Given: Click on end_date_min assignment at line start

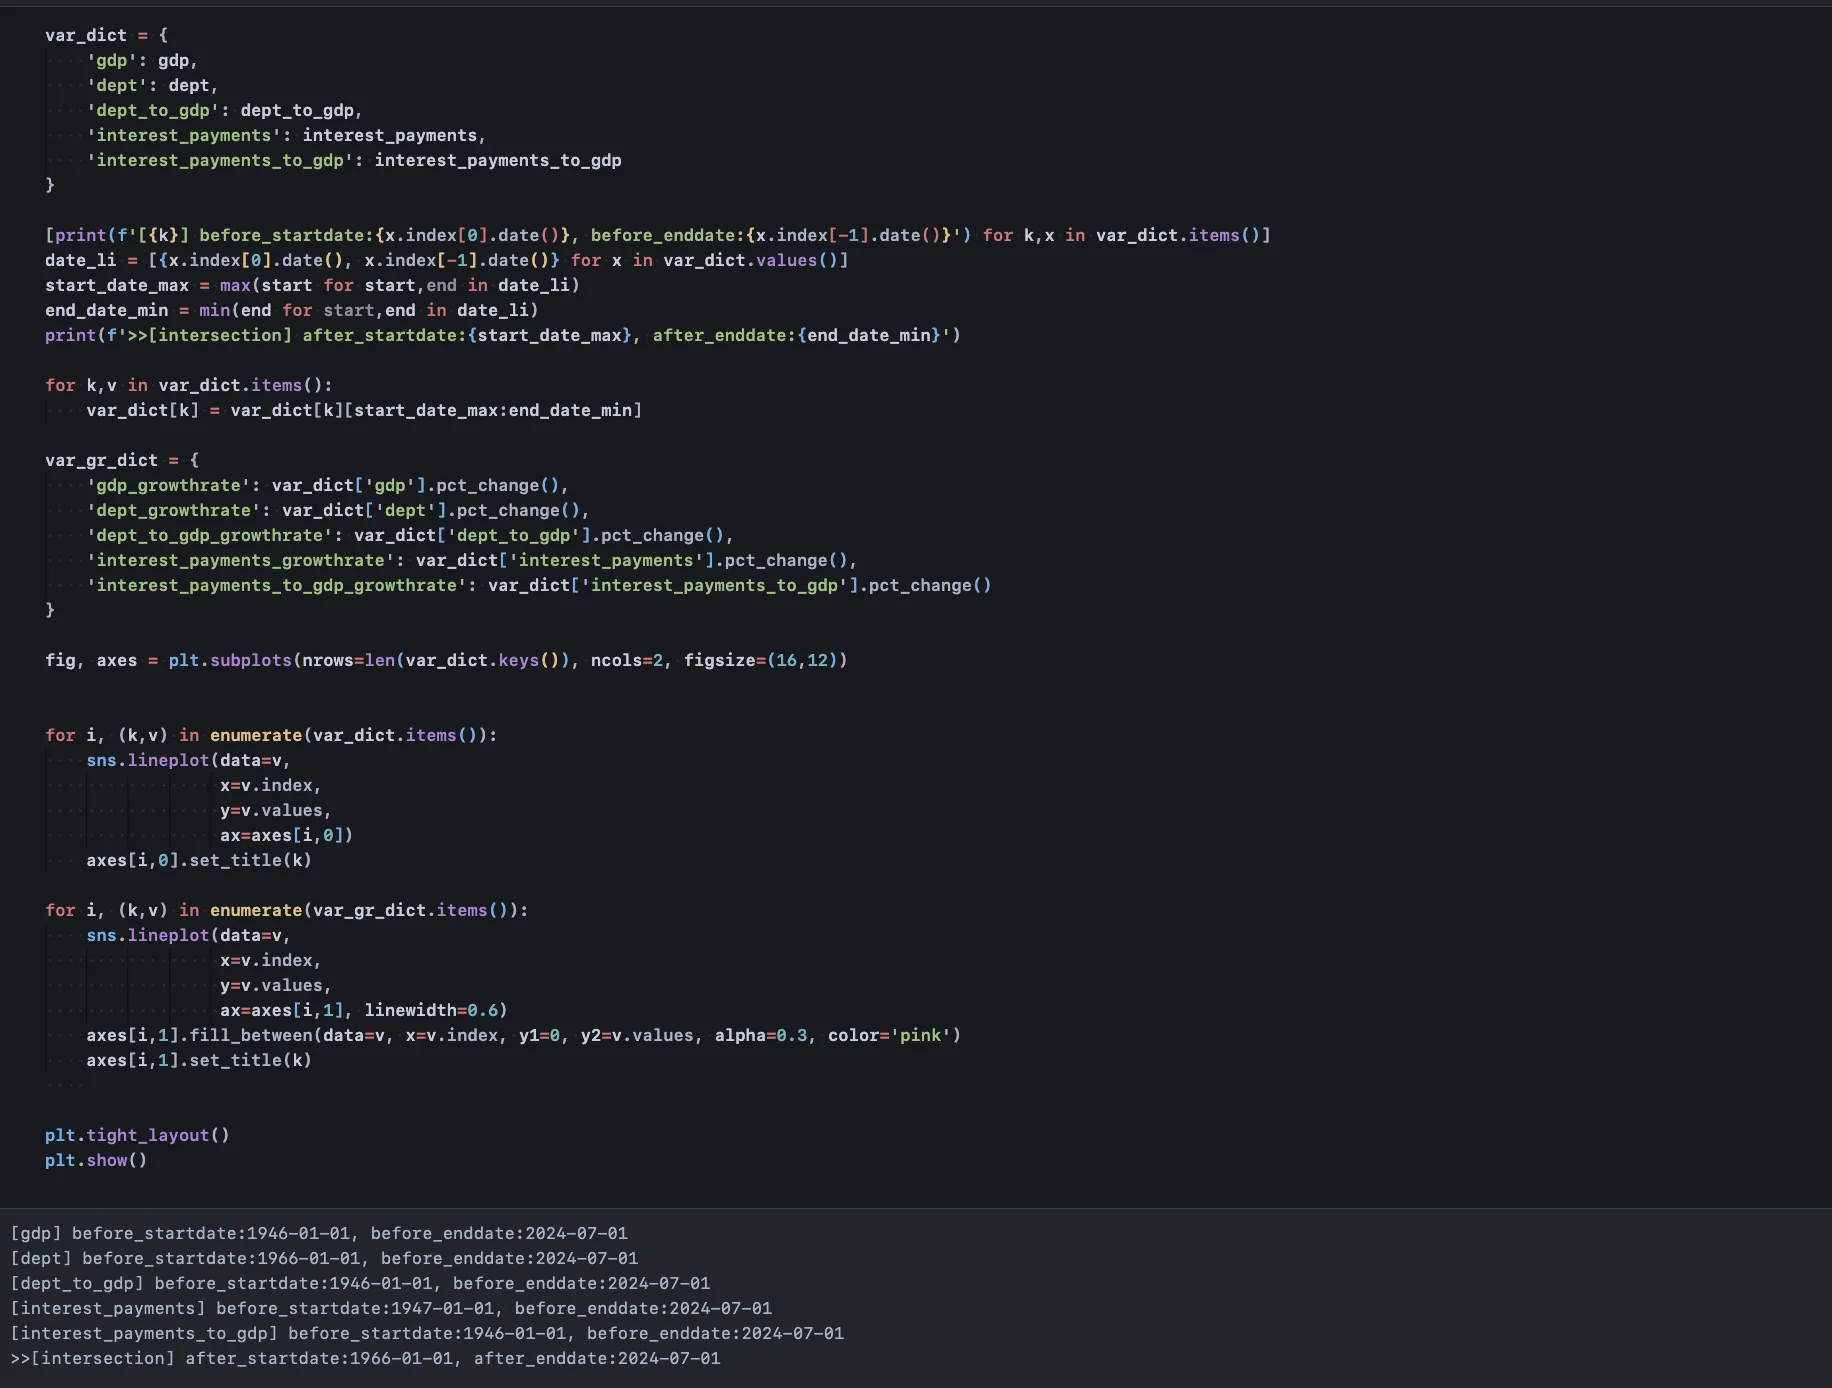Looking at the screenshot, I should [106, 310].
